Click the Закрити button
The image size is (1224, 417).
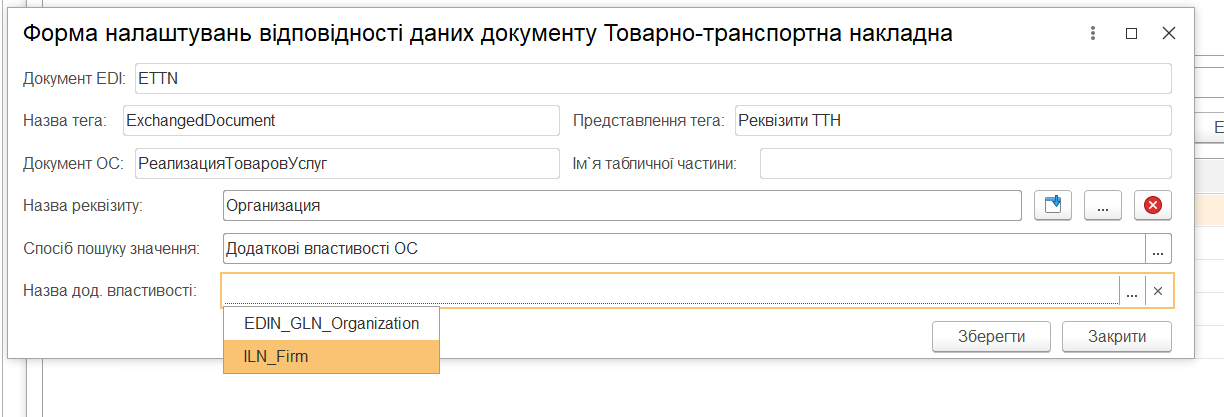click(x=1116, y=336)
